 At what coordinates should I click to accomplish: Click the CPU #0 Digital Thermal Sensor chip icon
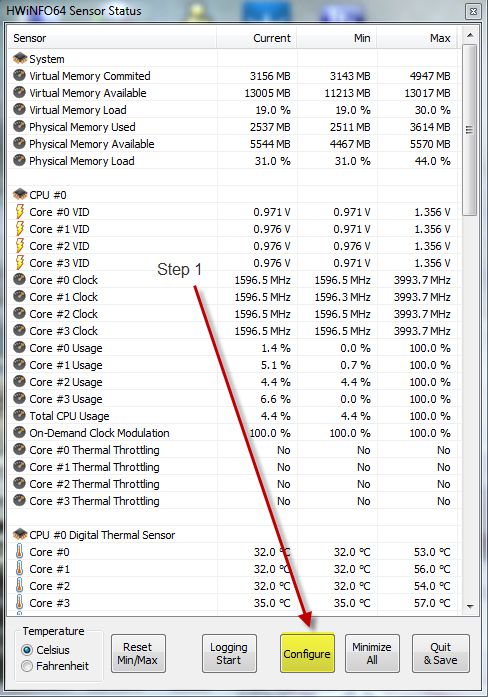click(20, 534)
